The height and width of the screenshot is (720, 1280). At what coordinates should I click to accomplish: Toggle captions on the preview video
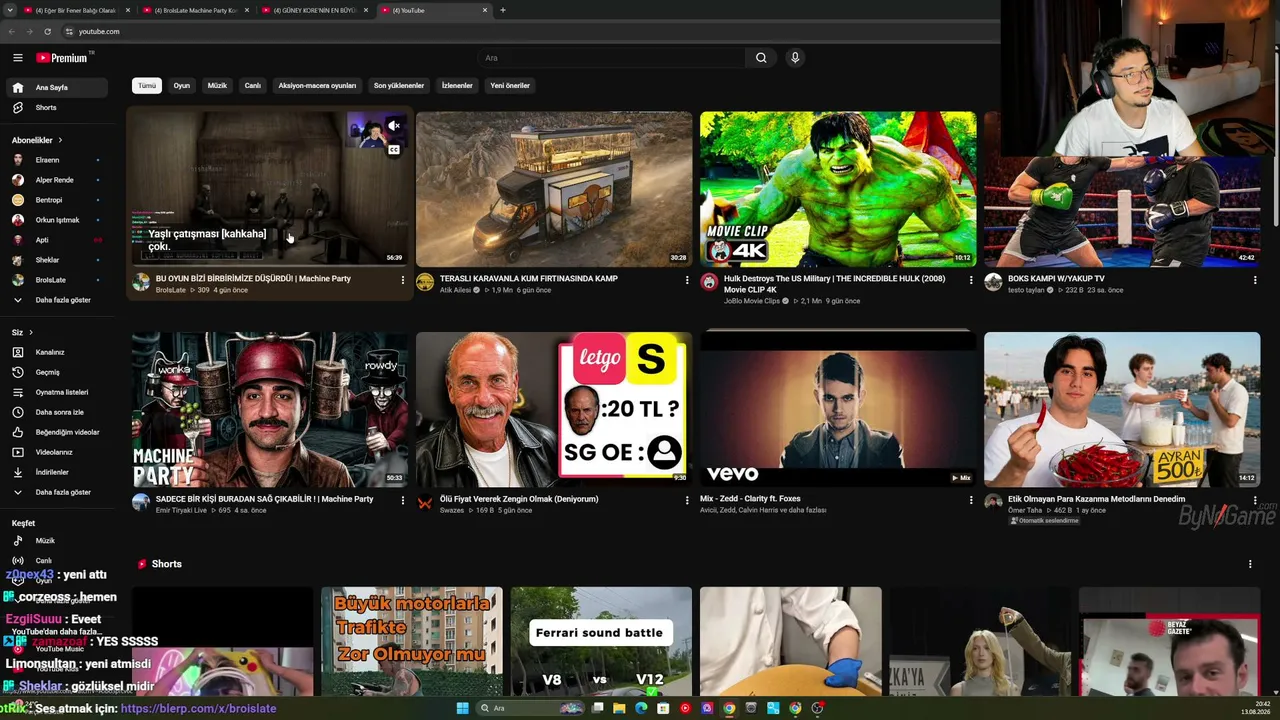click(394, 150)
